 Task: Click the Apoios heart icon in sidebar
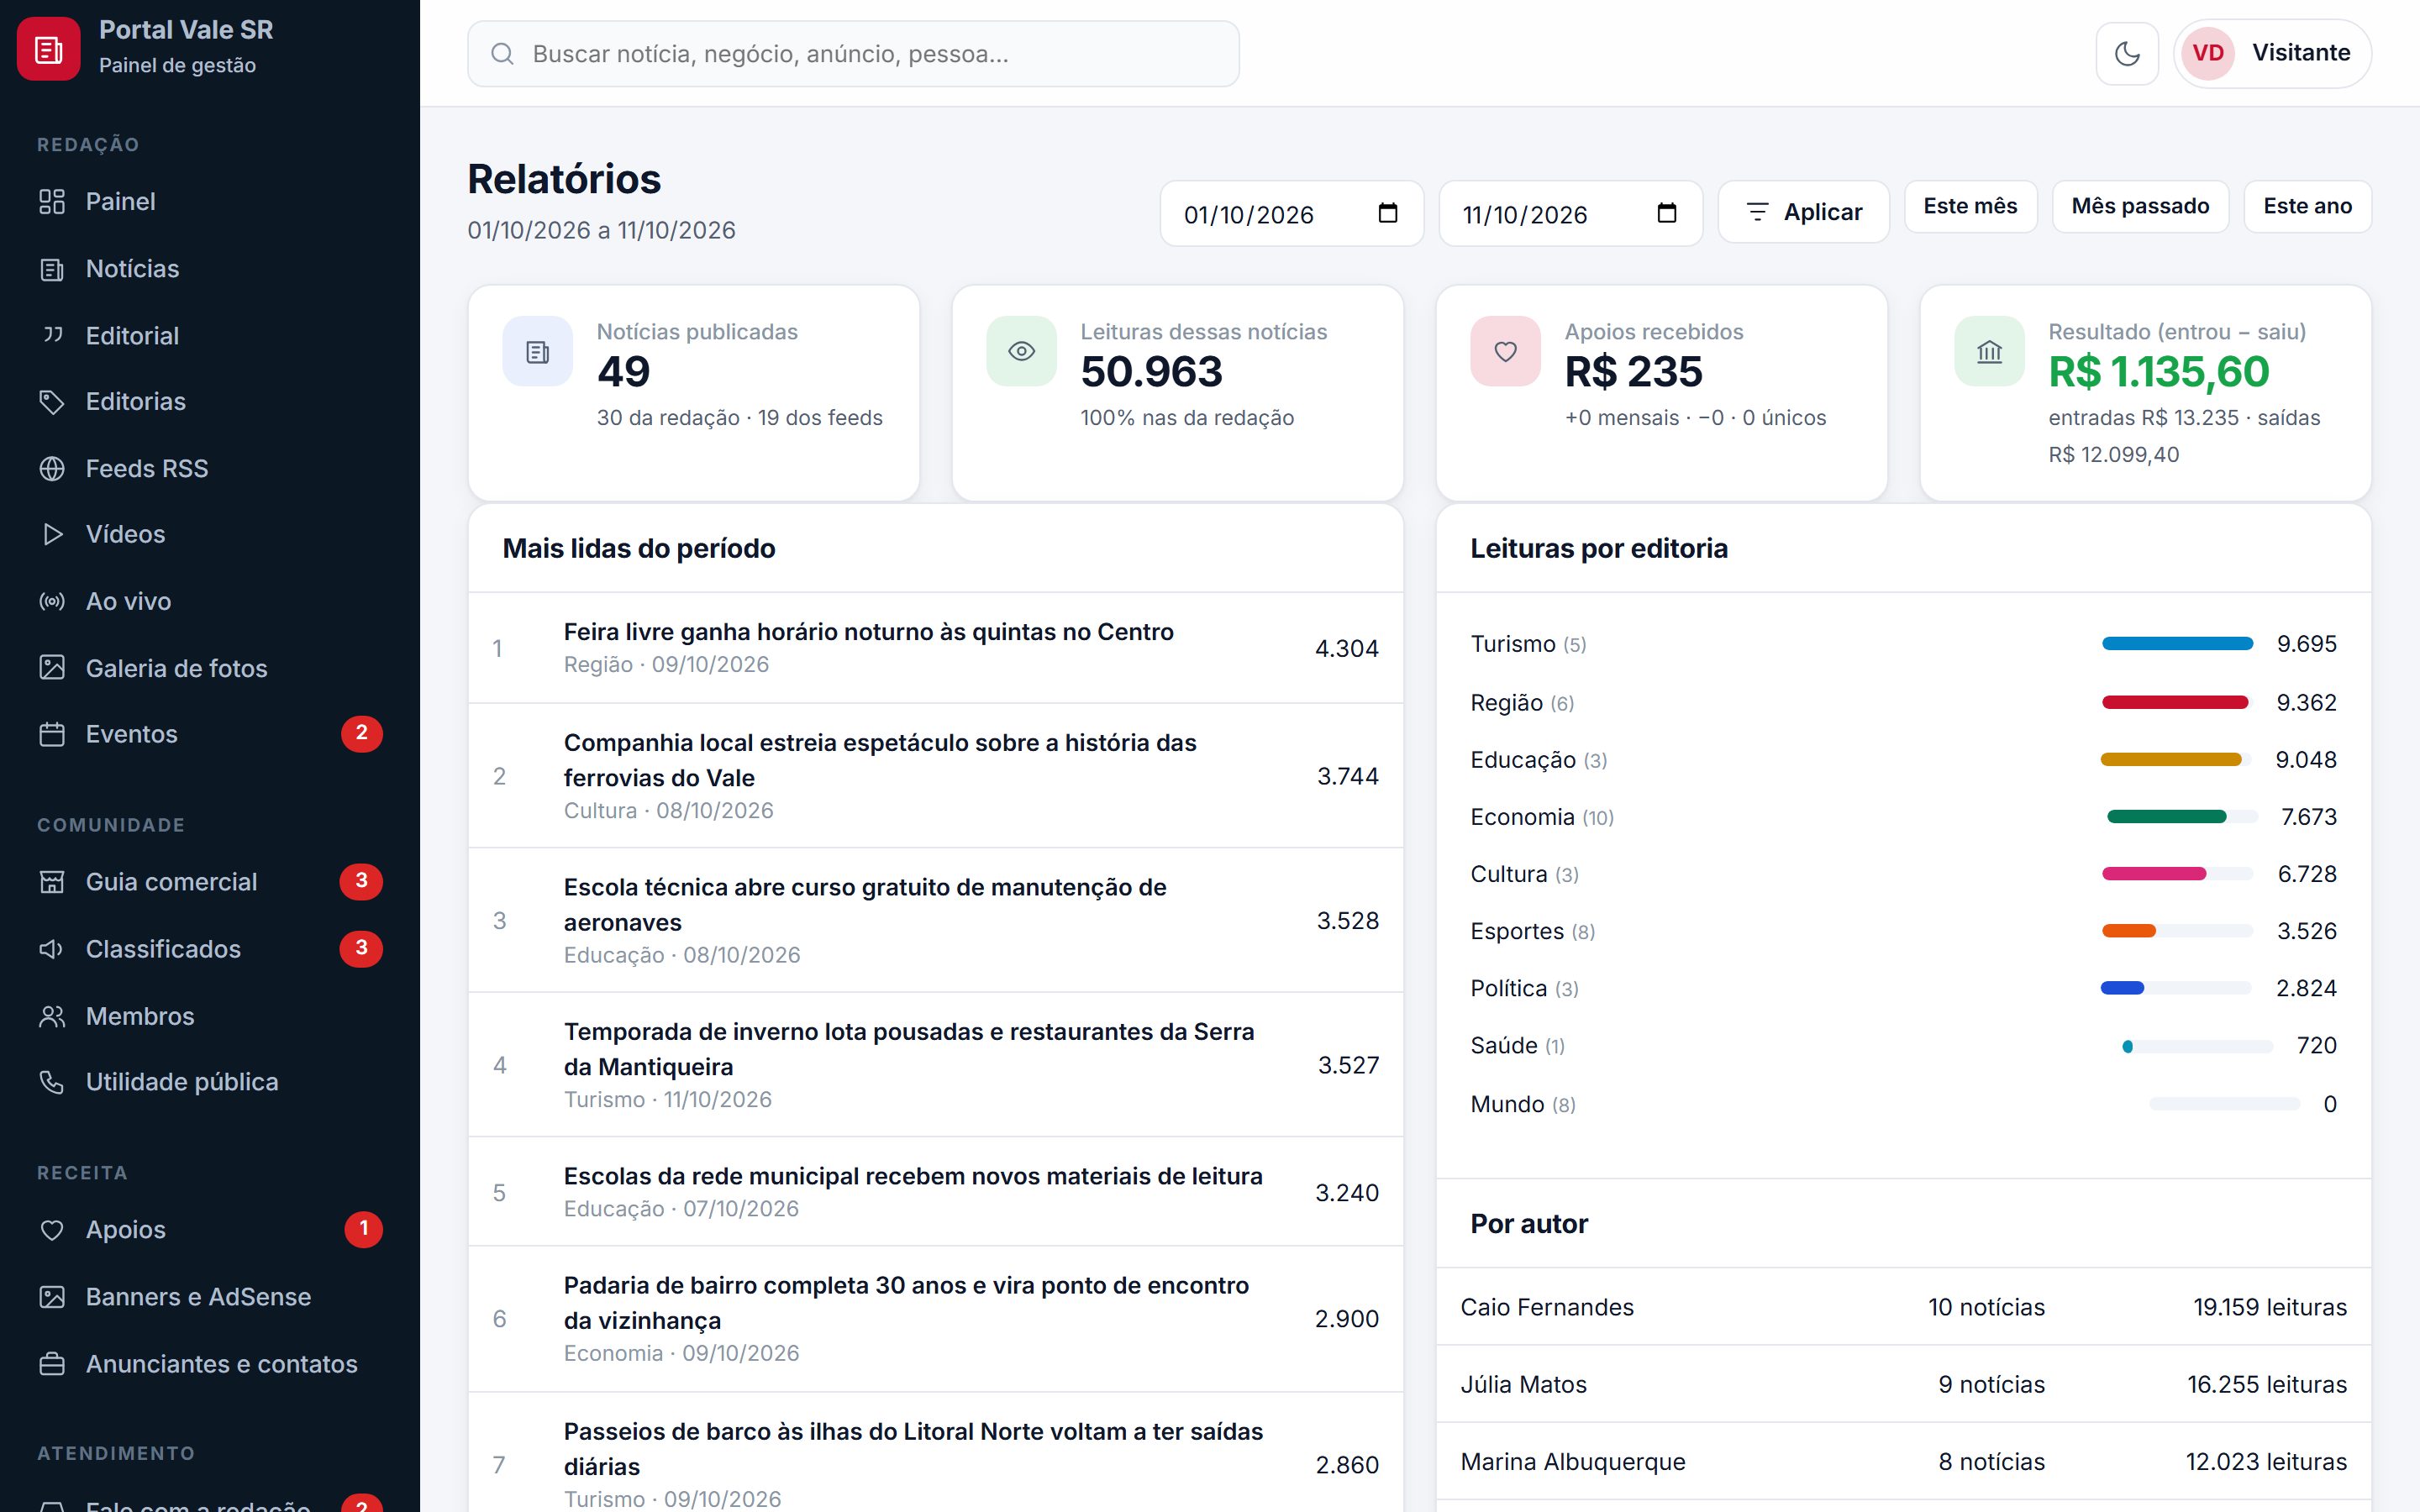tap(52, 1230)
